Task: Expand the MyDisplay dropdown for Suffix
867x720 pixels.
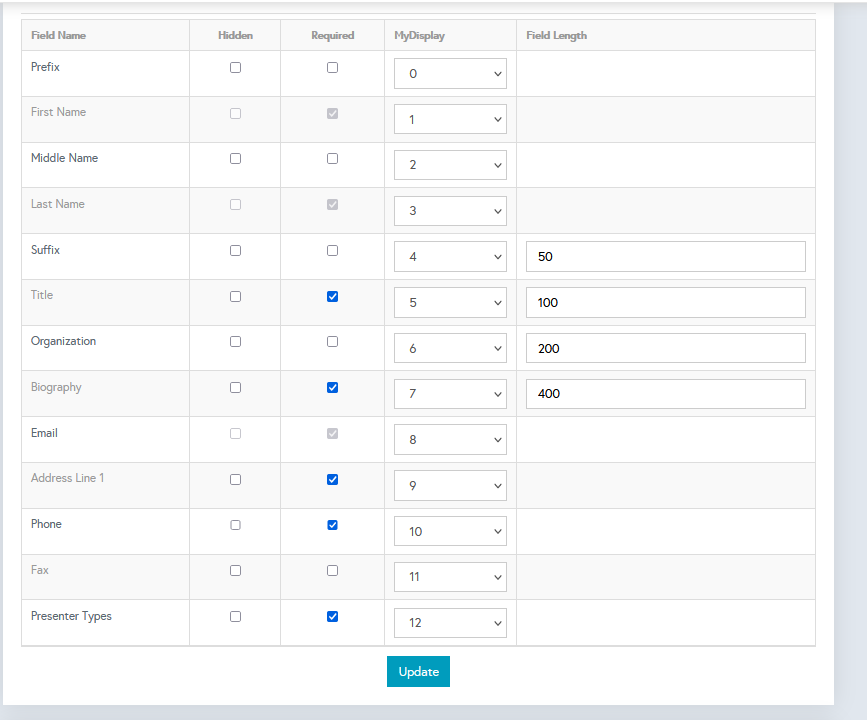Action: pos(450,257)
